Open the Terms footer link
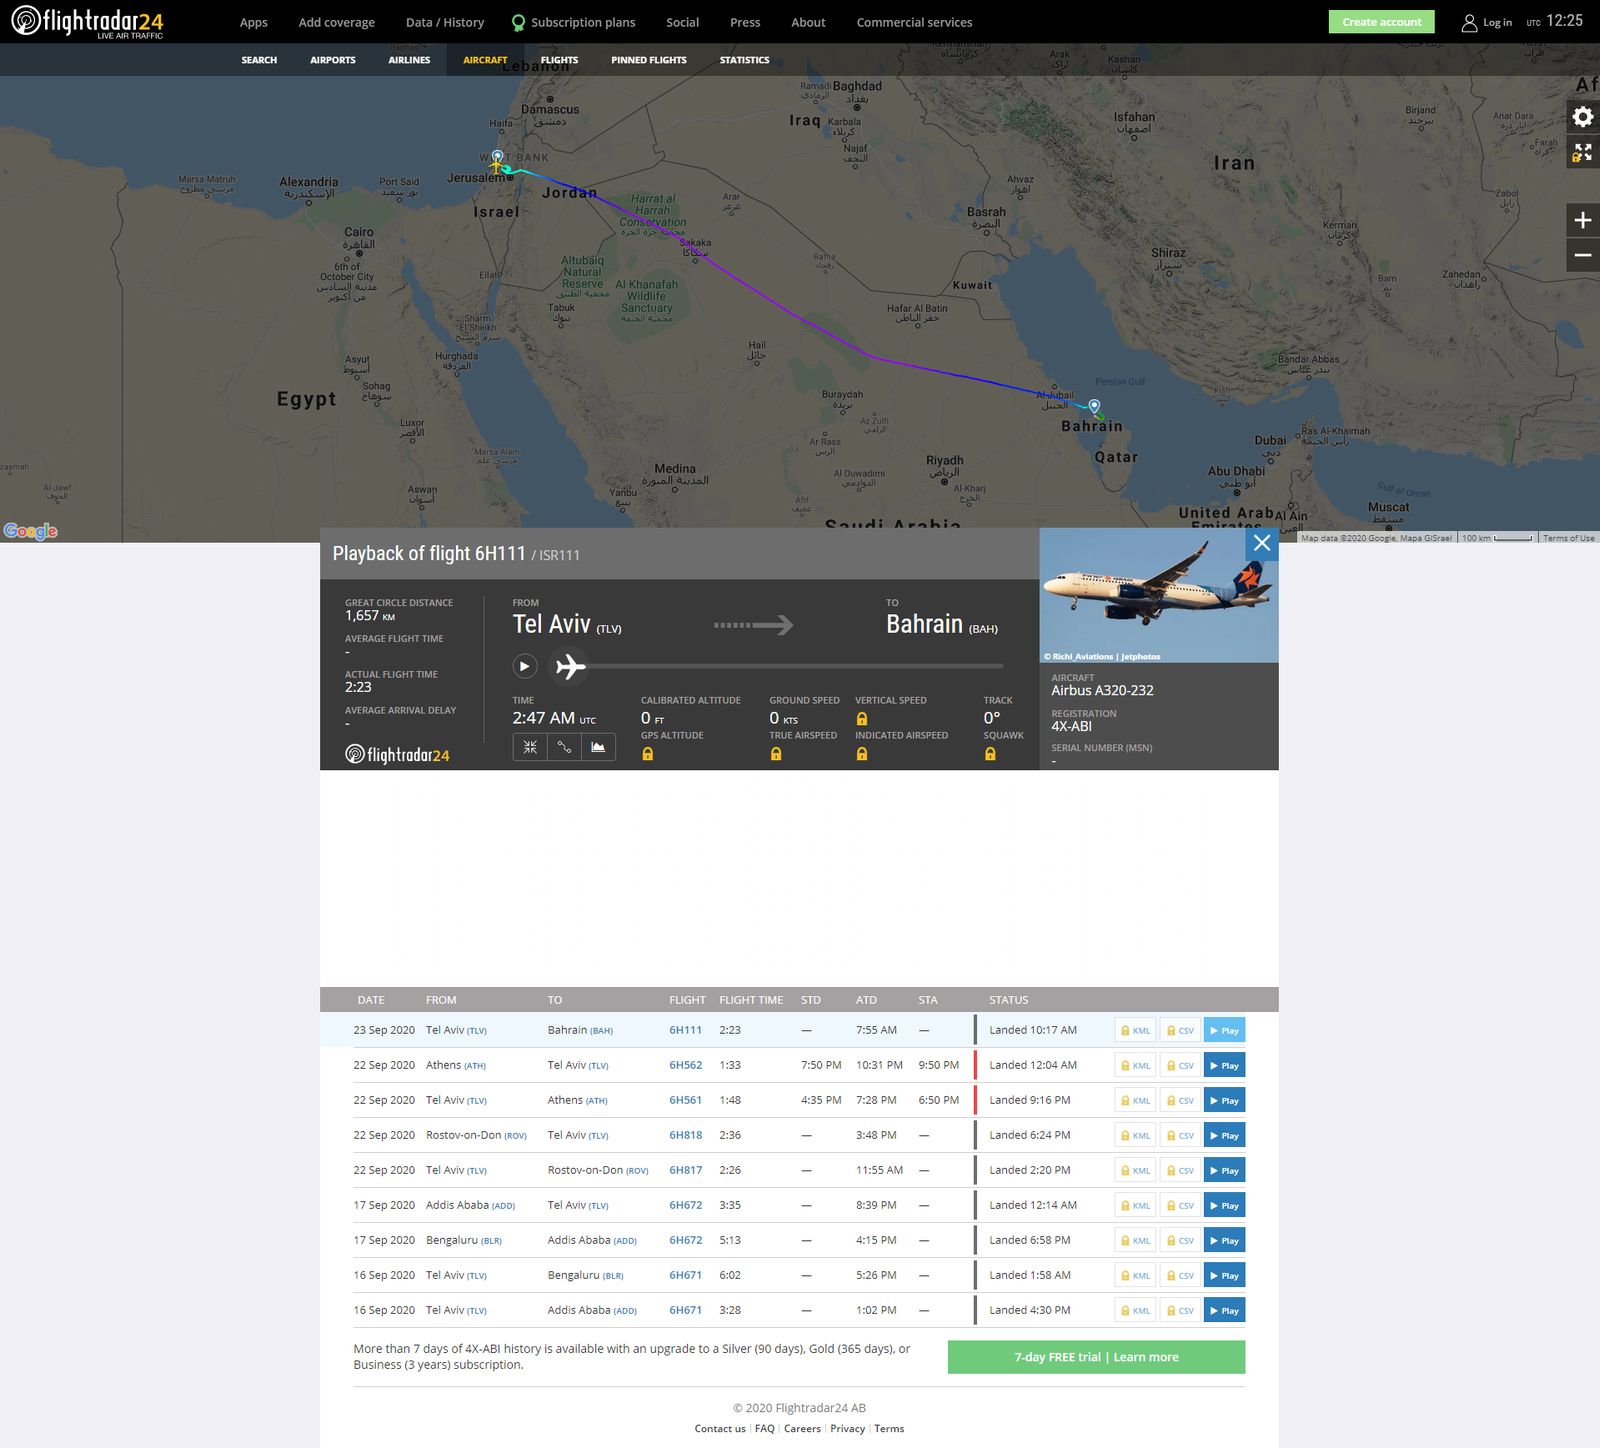Image resolution: width=1600 pixels, height=1448 pixels. point(889,1428)
